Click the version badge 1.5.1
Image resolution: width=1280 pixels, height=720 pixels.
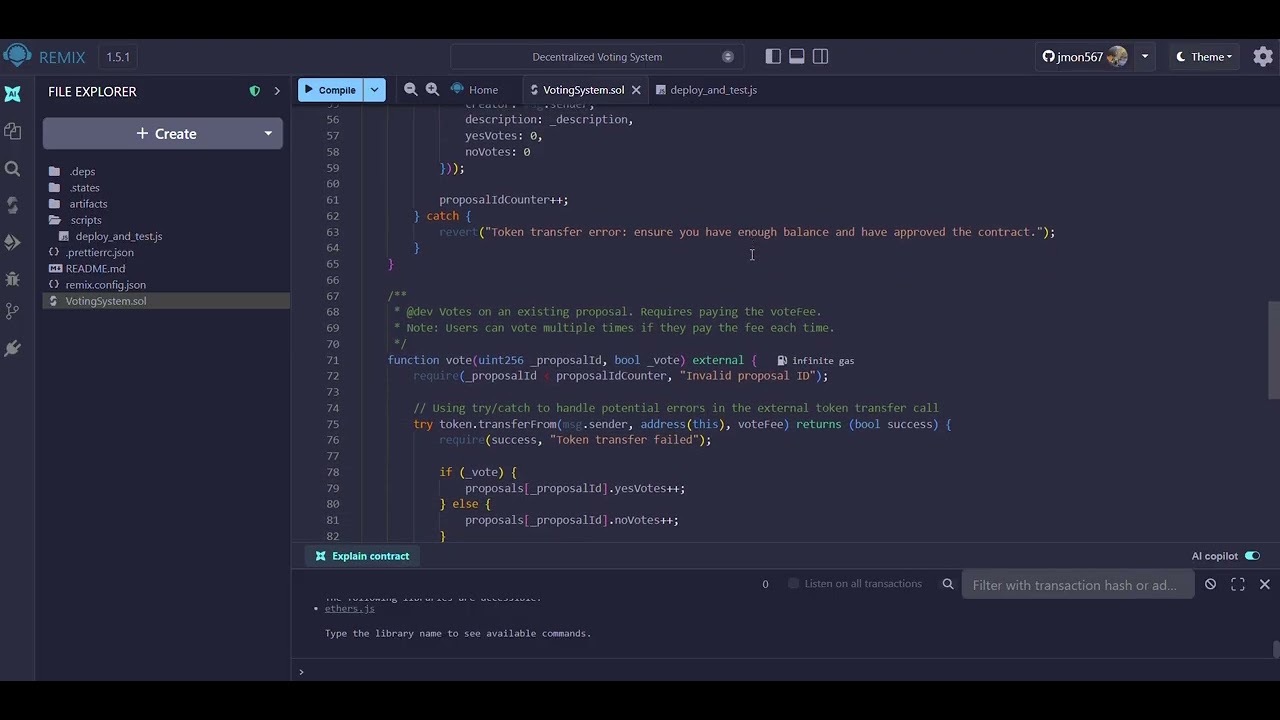pyautogui.click(x=118, y=57)
